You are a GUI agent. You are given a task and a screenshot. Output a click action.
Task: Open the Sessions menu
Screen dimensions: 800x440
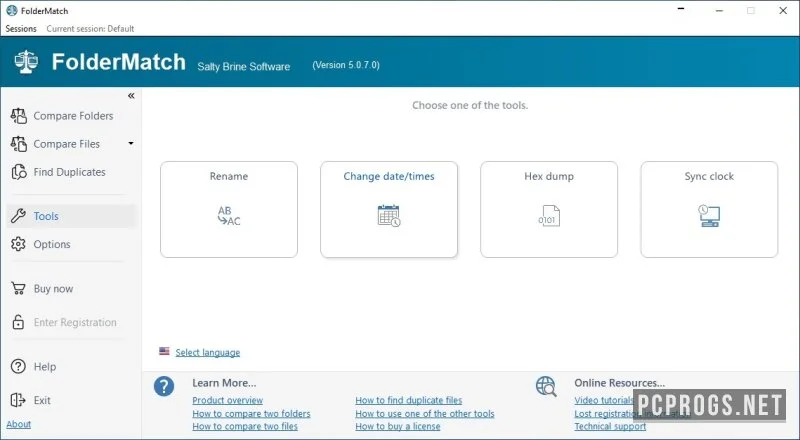pyautogui.click(x=21, y=29)
